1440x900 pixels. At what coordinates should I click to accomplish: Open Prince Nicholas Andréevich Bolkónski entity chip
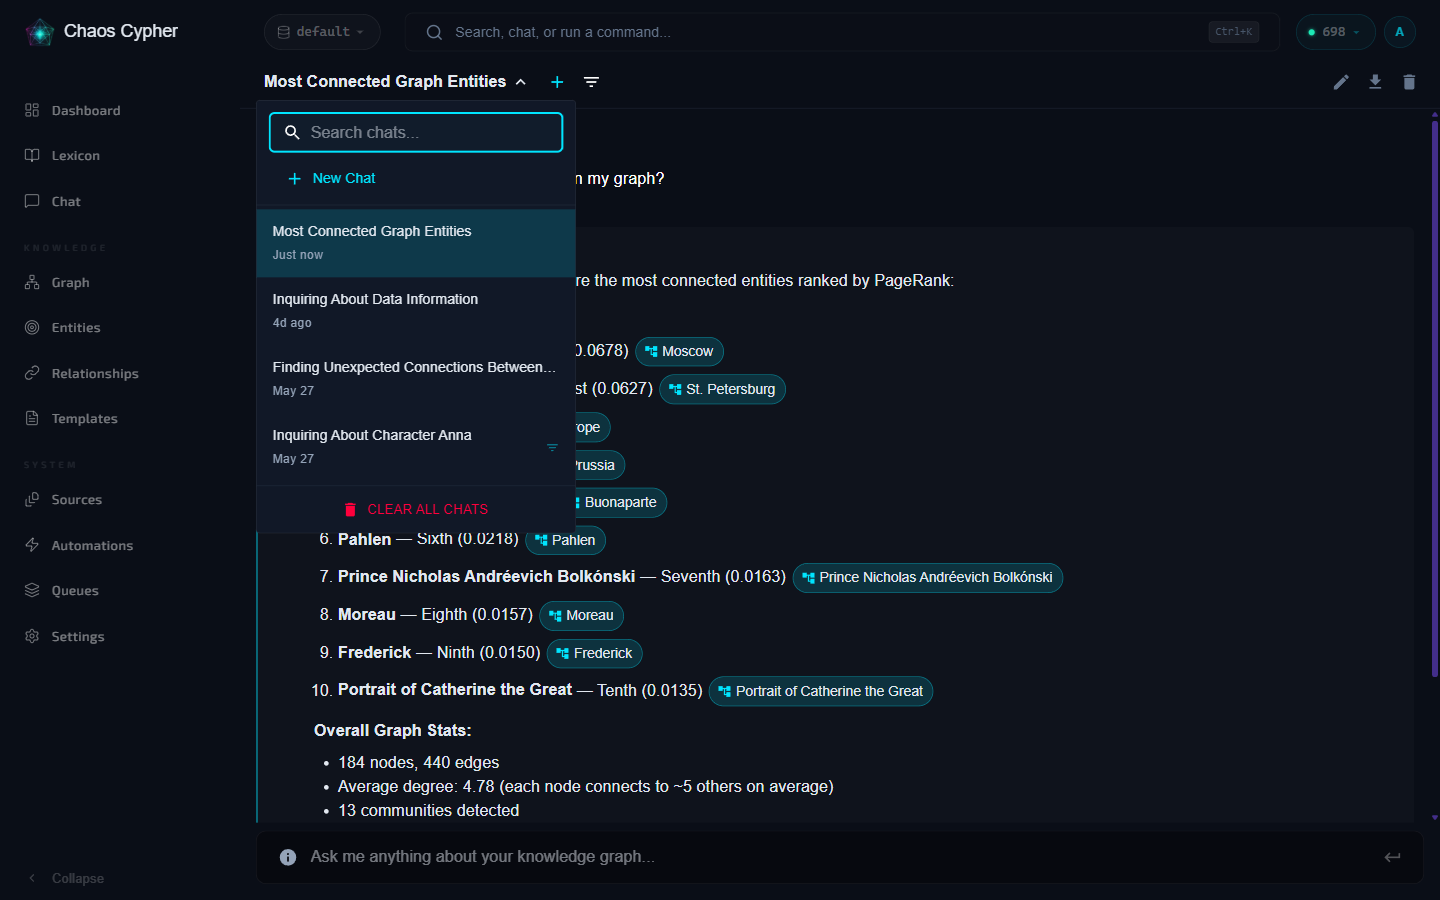927,577
